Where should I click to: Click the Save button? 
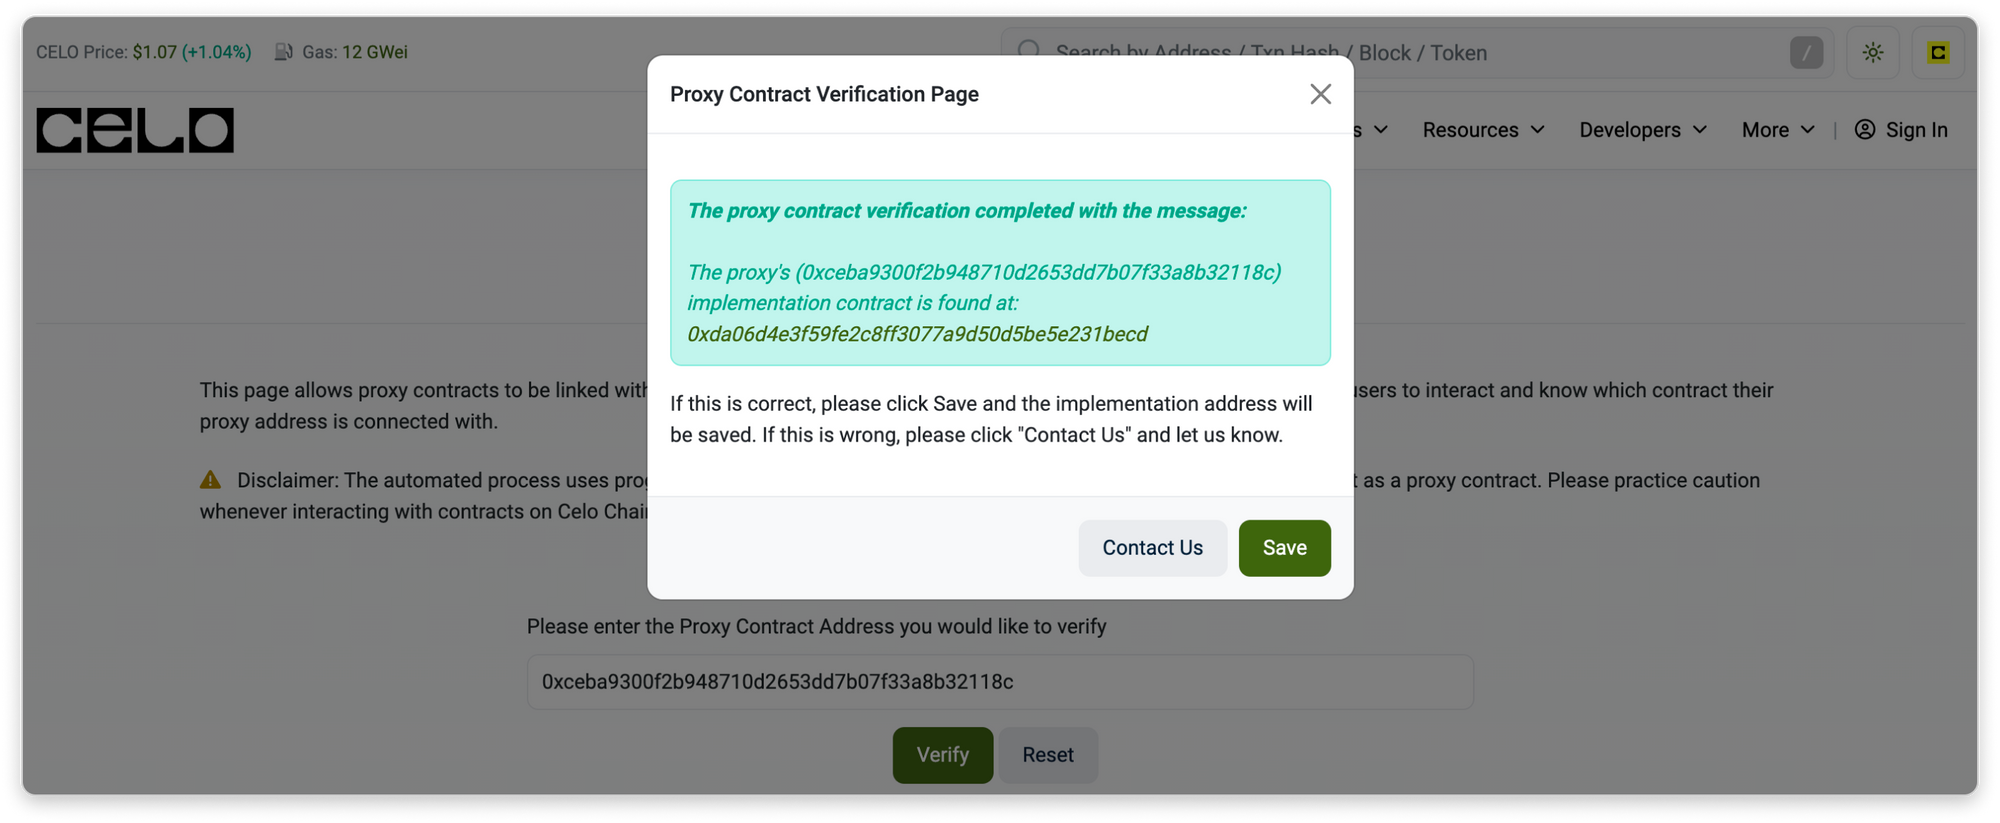coord(1284,548)
